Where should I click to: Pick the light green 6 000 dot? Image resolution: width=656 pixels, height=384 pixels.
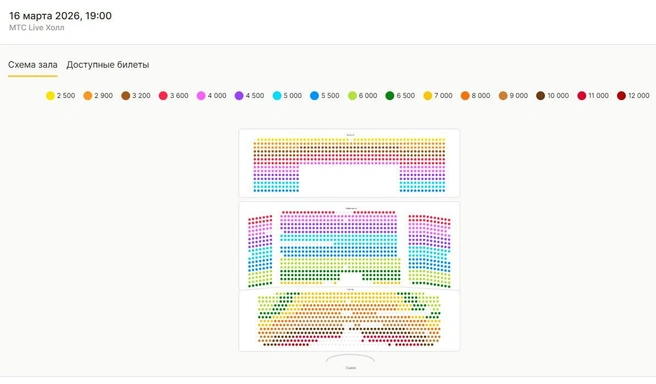coord(352,96)
